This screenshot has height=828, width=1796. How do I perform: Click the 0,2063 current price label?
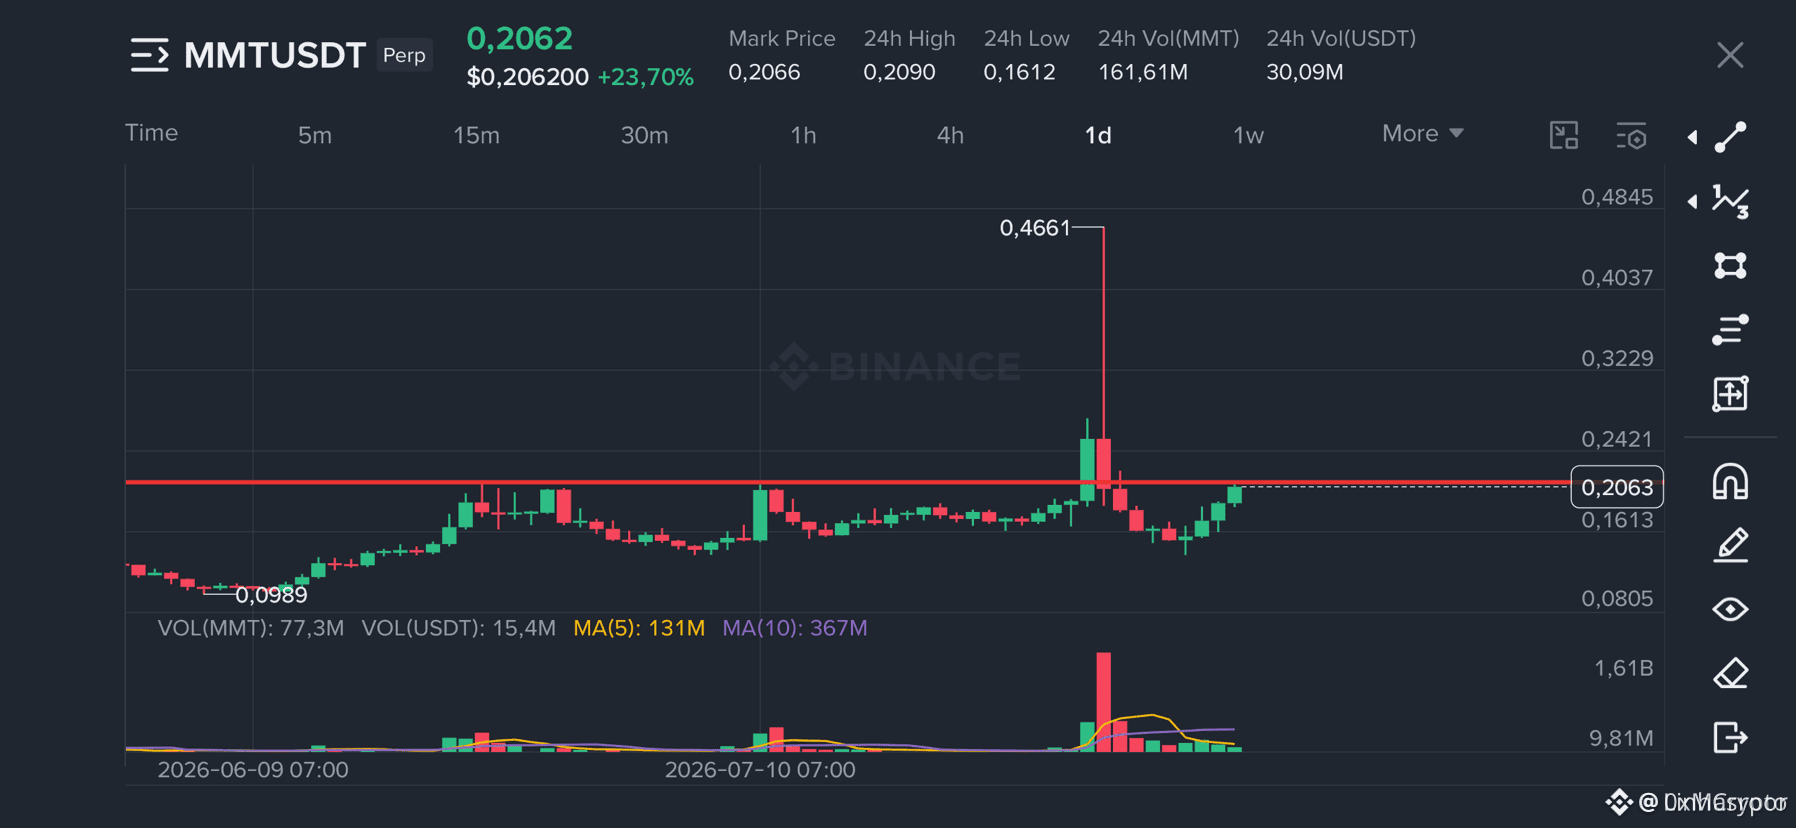1617,487
